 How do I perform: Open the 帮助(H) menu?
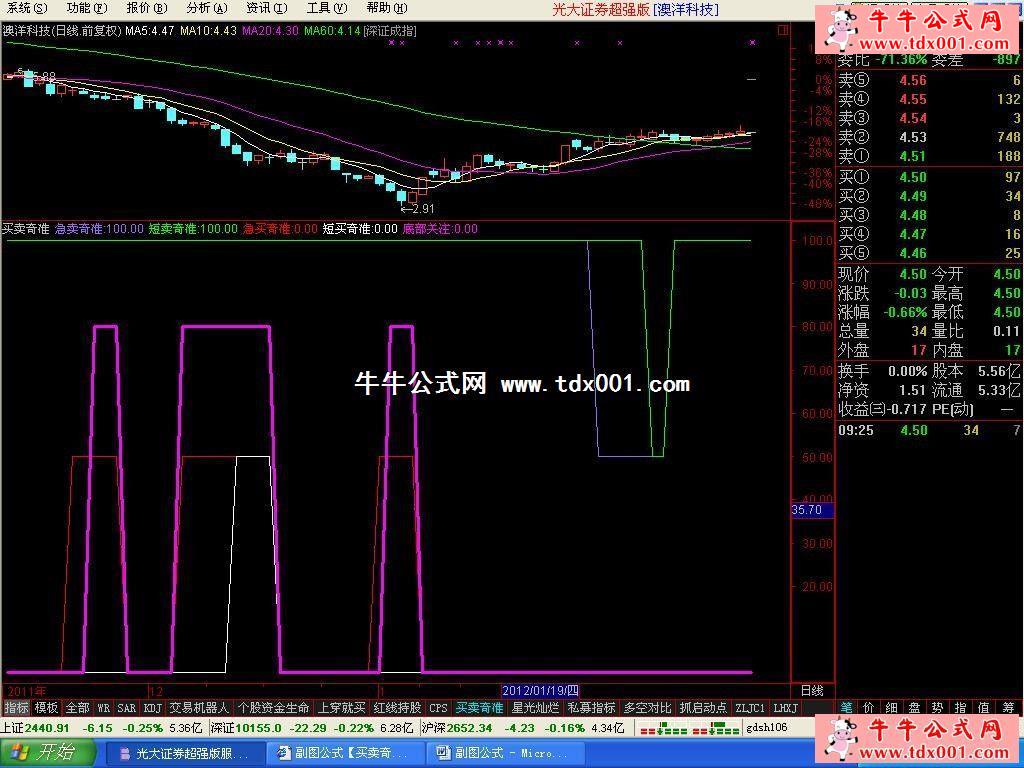(x=387, y=8)
